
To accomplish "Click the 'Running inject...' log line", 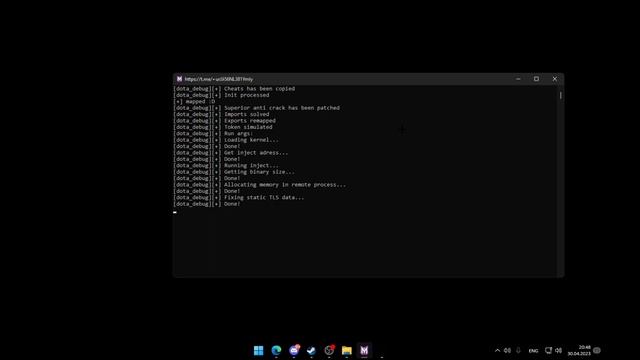I will (x=226, y=166).
